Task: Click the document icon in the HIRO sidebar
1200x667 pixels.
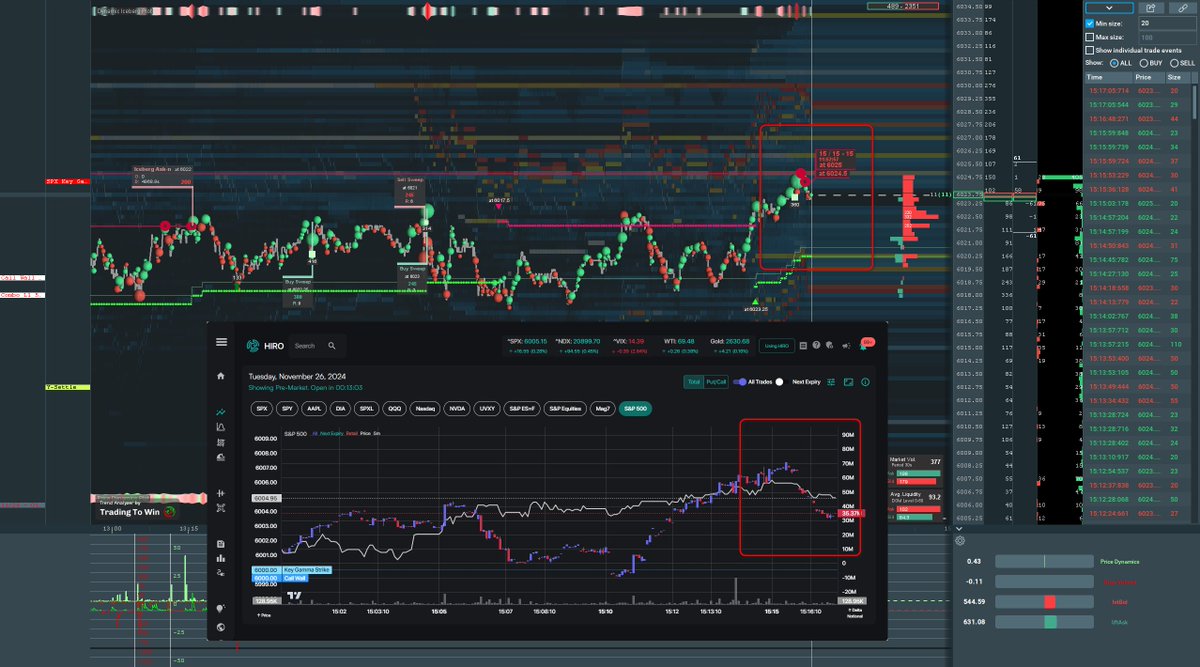Action: (221, 544)
